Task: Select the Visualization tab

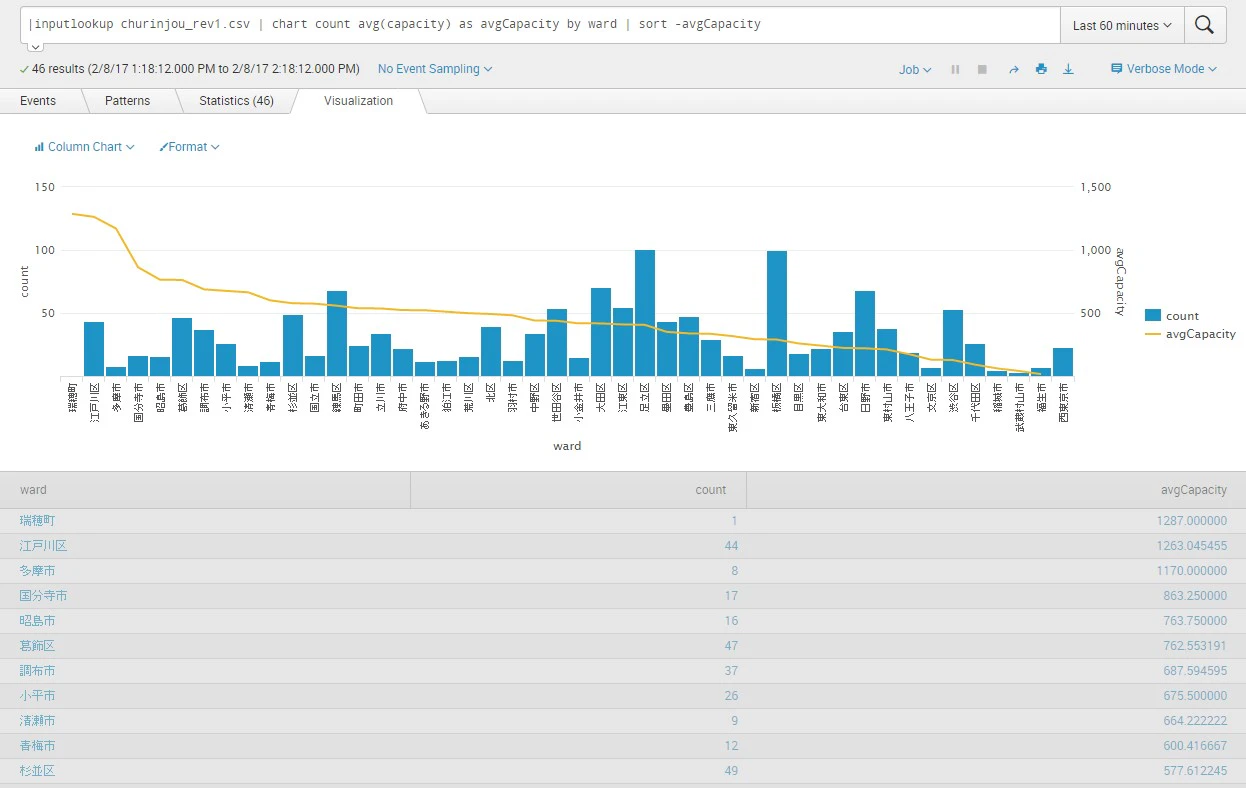Action: 358,101
